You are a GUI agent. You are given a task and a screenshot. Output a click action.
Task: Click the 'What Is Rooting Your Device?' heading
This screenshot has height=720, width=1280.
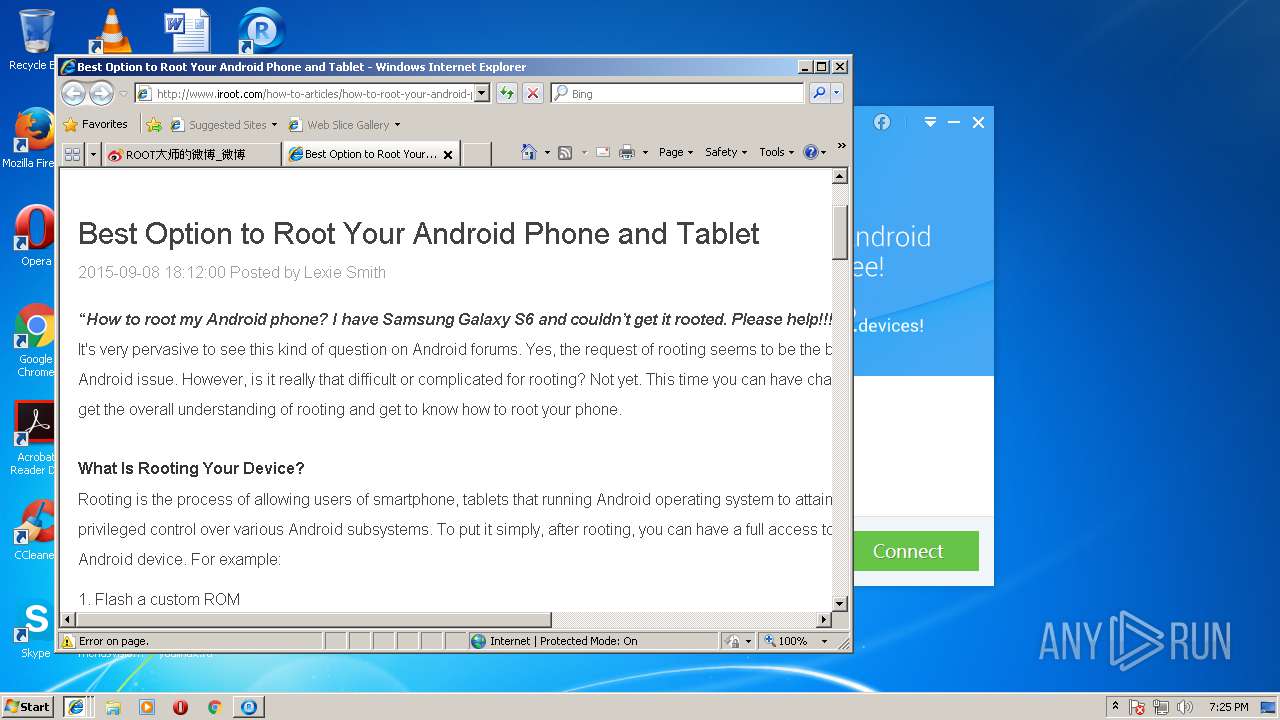pos(191,468)
